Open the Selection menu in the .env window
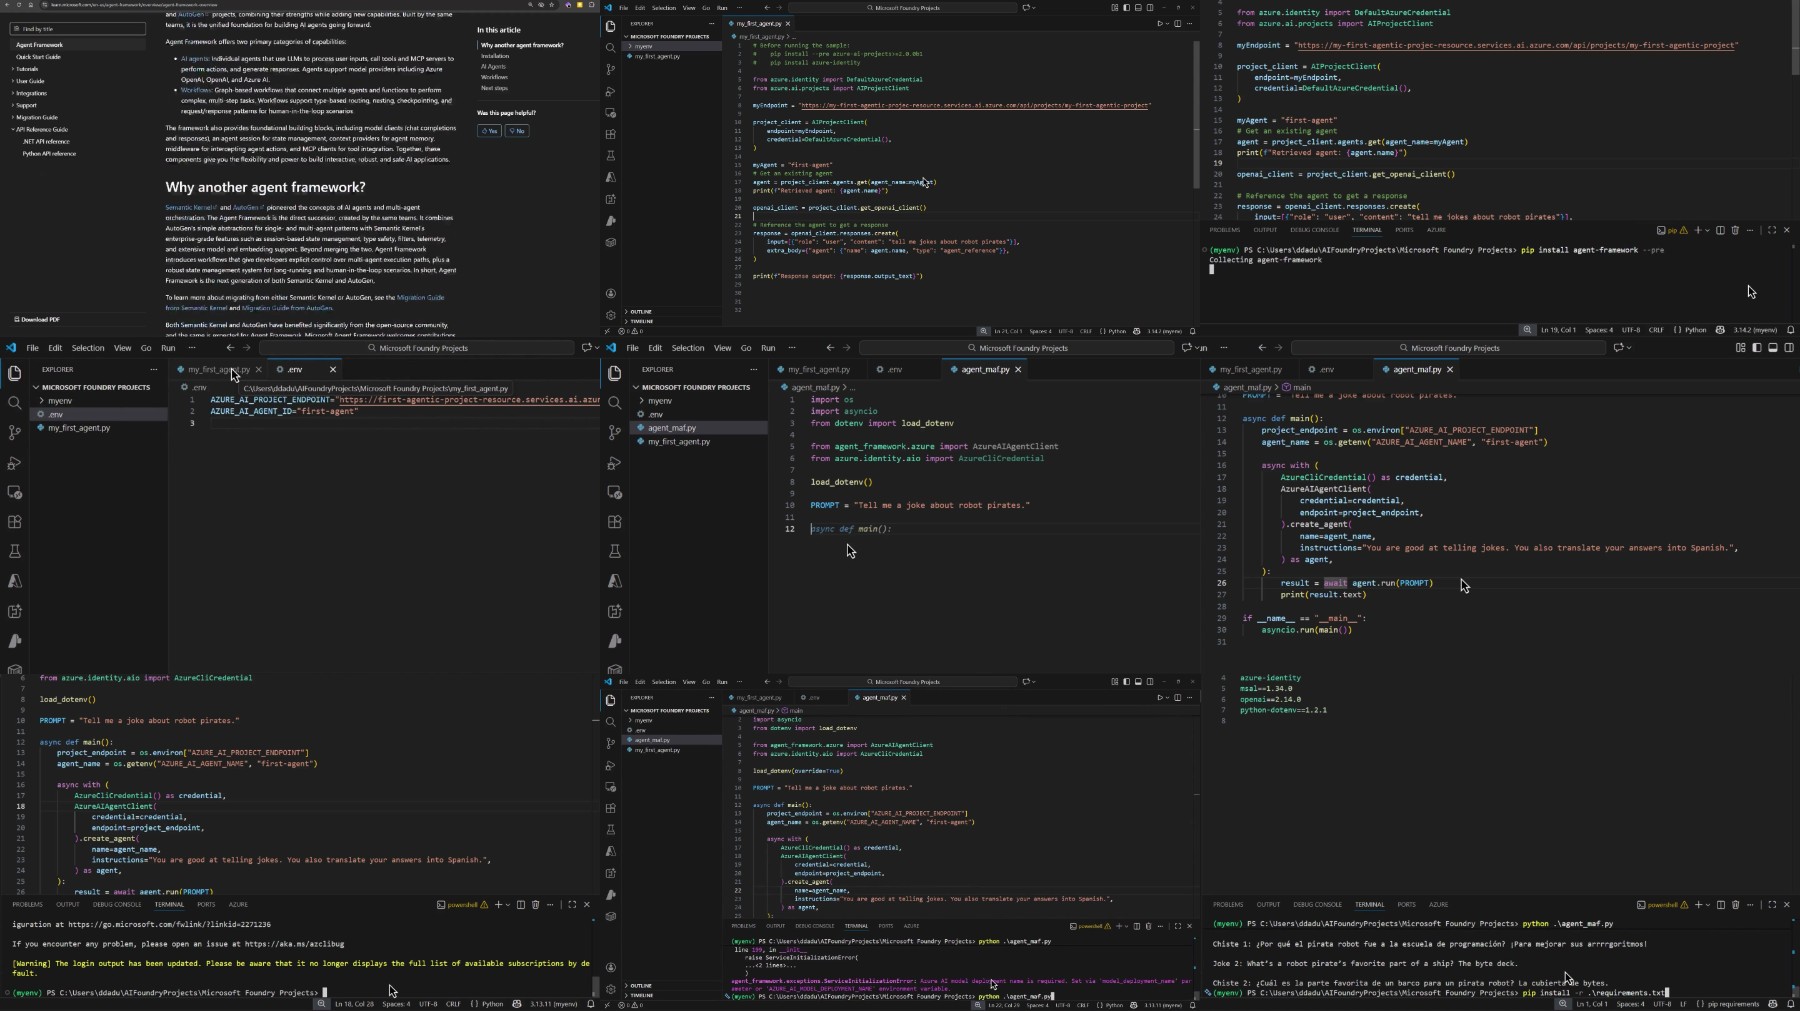Viewport: 1800px width, 1011px height. pyautogui.click(x=87, y=348)
